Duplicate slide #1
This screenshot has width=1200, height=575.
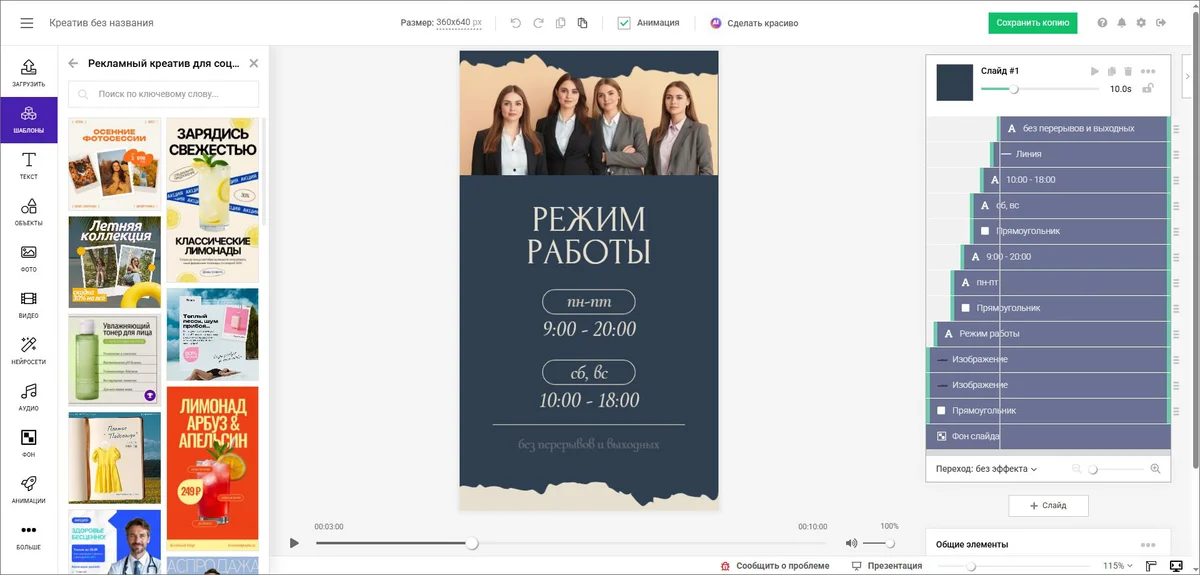click(x=1112, y=71)
